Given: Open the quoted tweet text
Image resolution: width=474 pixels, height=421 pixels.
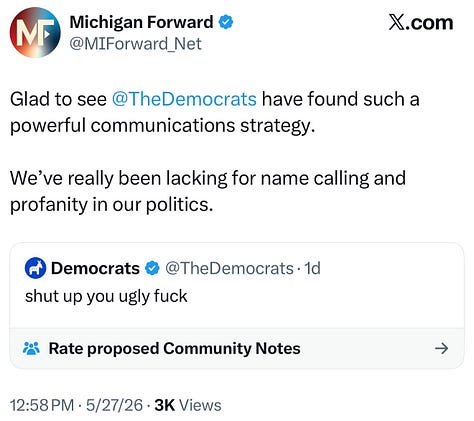Looking at the screenshot, I should [x=106, y=296].
